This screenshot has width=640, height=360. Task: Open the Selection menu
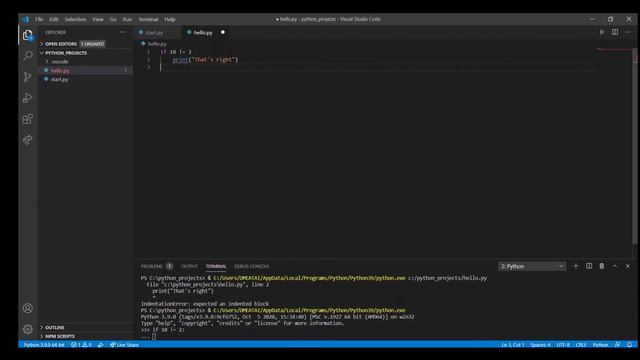(76, 19)
